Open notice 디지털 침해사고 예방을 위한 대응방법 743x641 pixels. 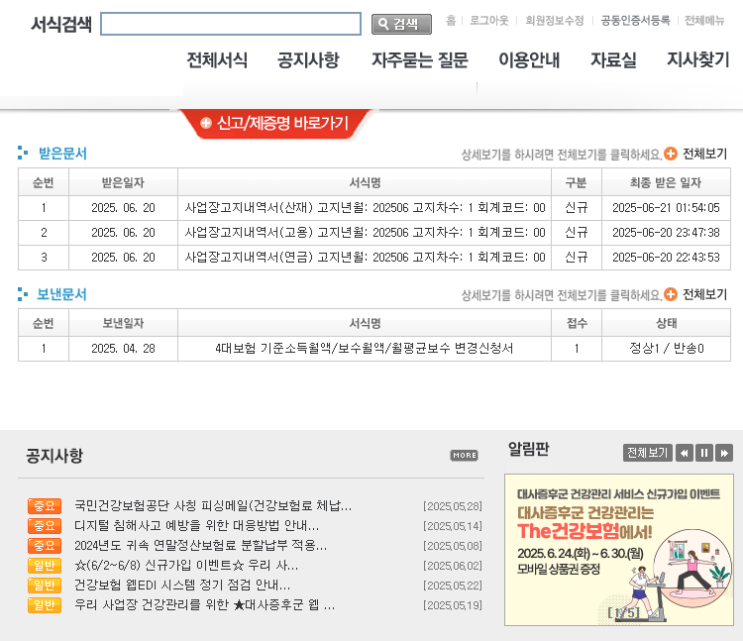click(x=197, y=526)
